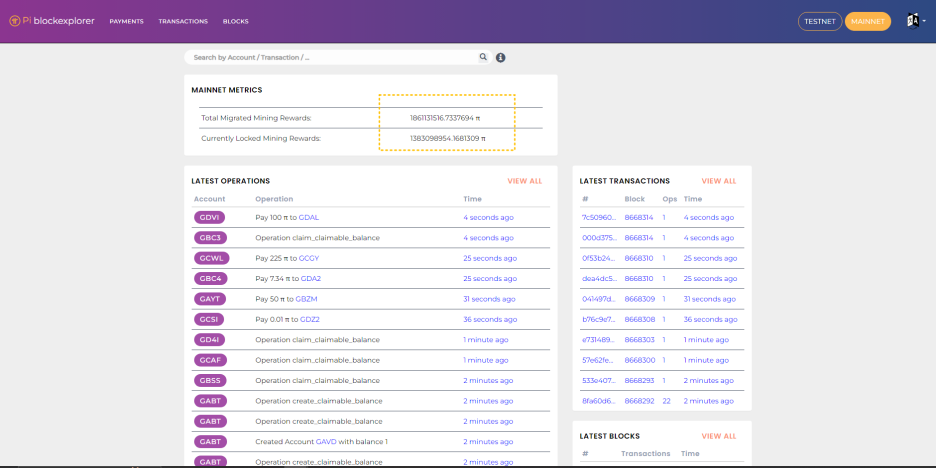The height and width of the screenshot is (468, 936).
Task: Open transaction 57e62fe... link
Action: click(599, 360)
